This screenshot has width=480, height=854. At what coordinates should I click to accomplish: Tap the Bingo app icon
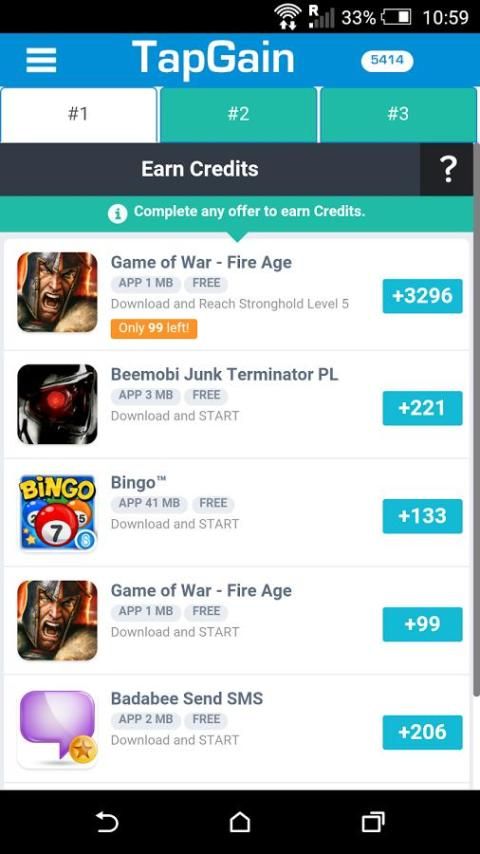pyautogui.click(x=57, y=513)
